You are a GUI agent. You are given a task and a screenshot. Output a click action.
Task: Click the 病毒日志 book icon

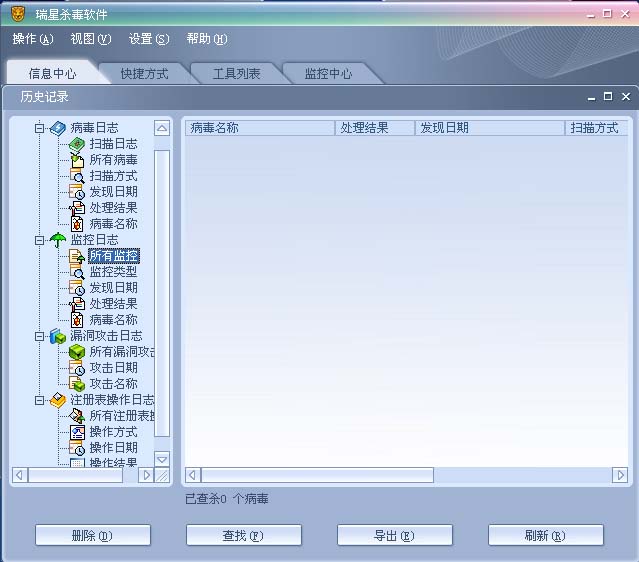(x=58, y=128)
